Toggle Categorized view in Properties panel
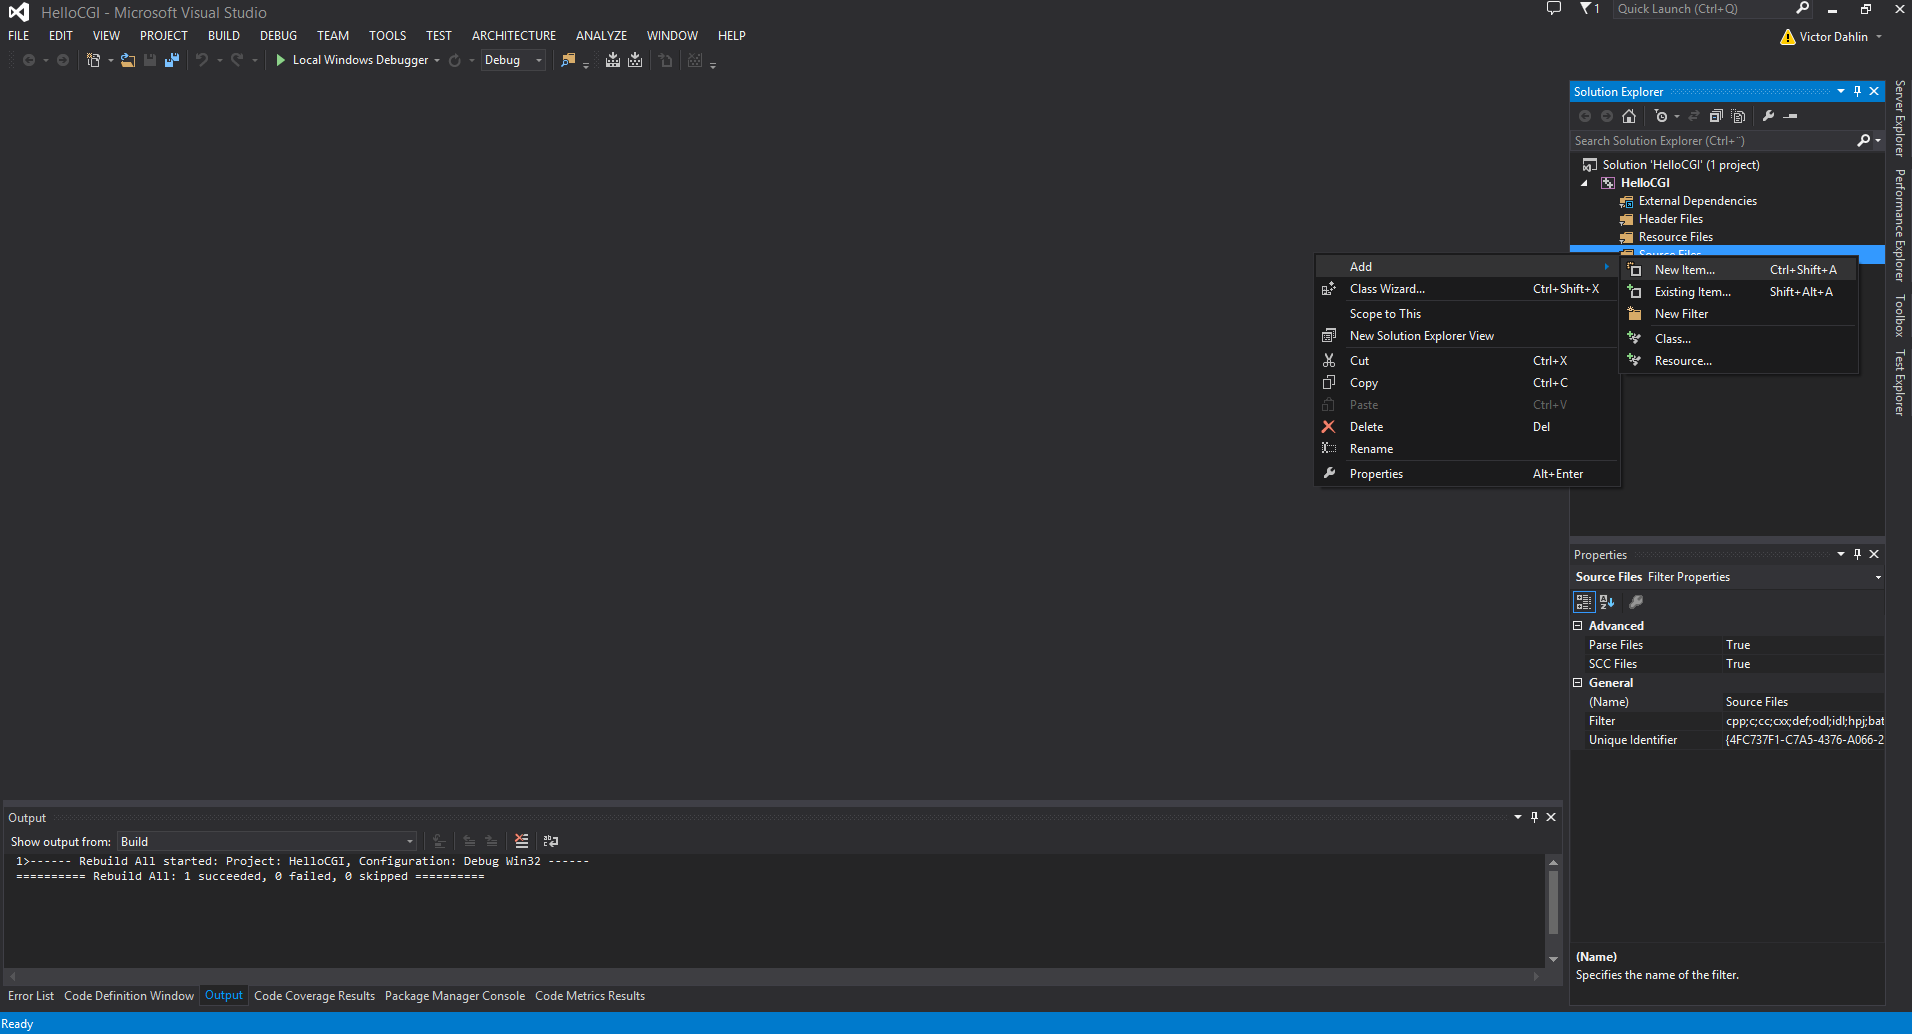1912x1034 pixels. point(1584,602)
